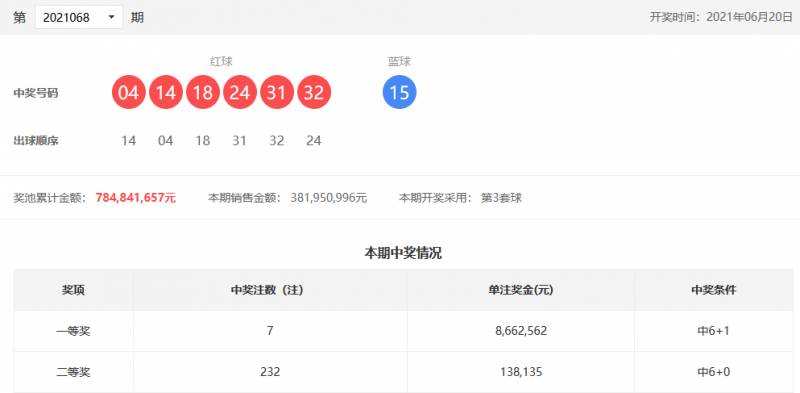
Task: Click the 蓝球 label
Action: point(399,62)
